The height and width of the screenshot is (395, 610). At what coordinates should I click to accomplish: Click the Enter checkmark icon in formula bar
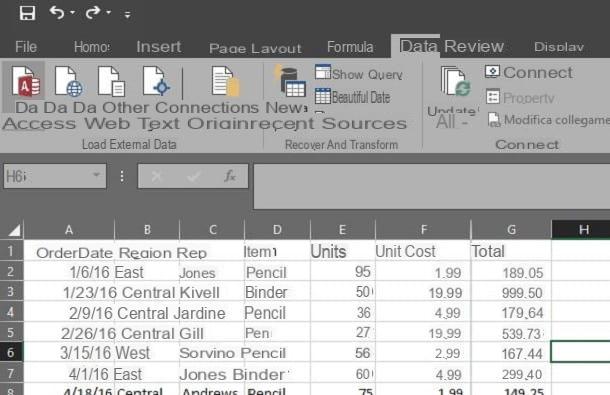[194, 177]
